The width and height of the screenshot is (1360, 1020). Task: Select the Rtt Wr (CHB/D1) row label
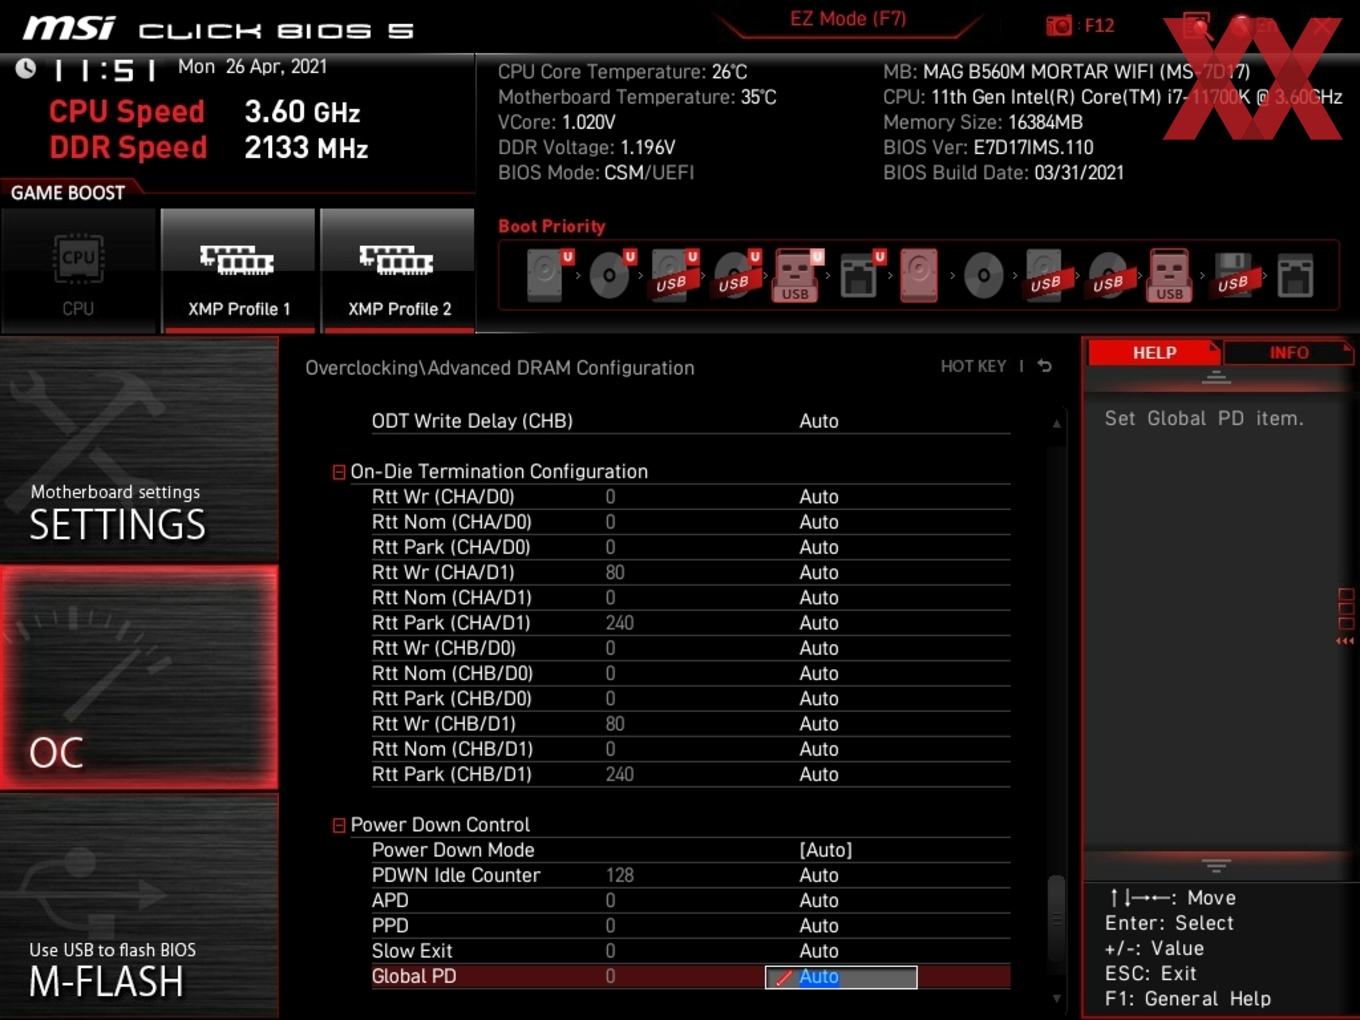[444, 723]
